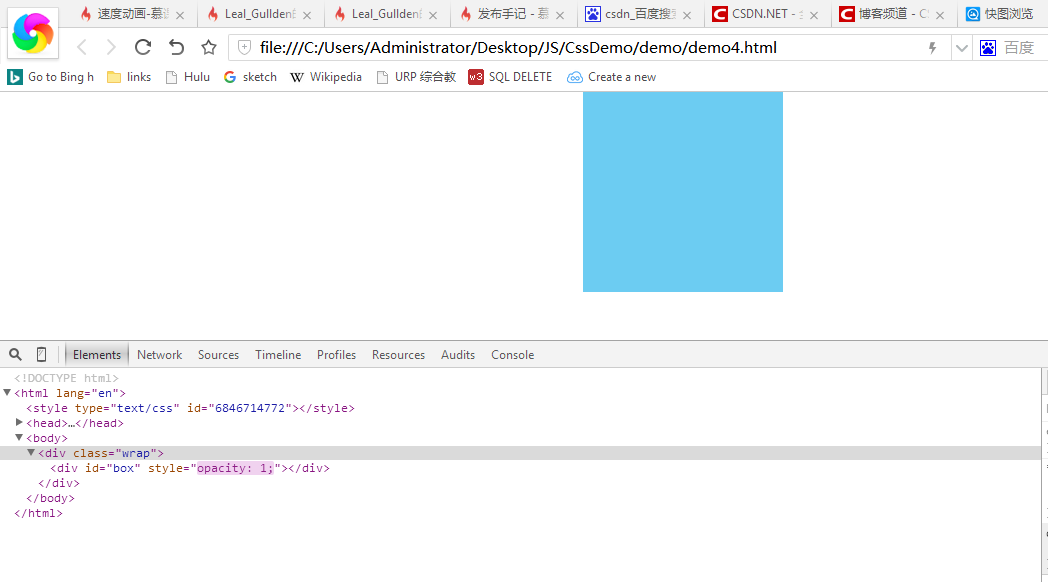Expand the head node triangle
Image resolution: width=1048 pixels, height=582 pixels.
click(19, 423)
